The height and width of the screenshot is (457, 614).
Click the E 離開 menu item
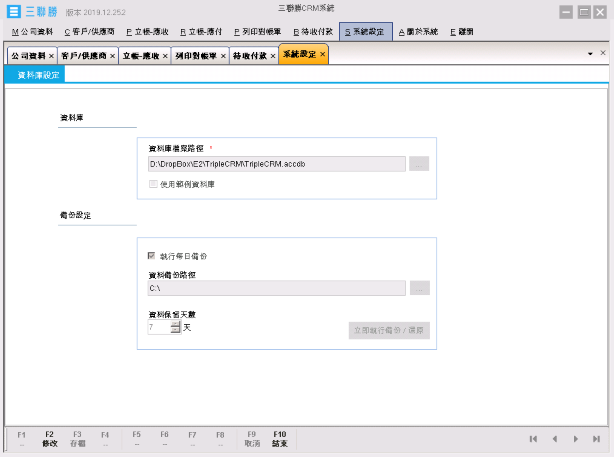[462, 32]
